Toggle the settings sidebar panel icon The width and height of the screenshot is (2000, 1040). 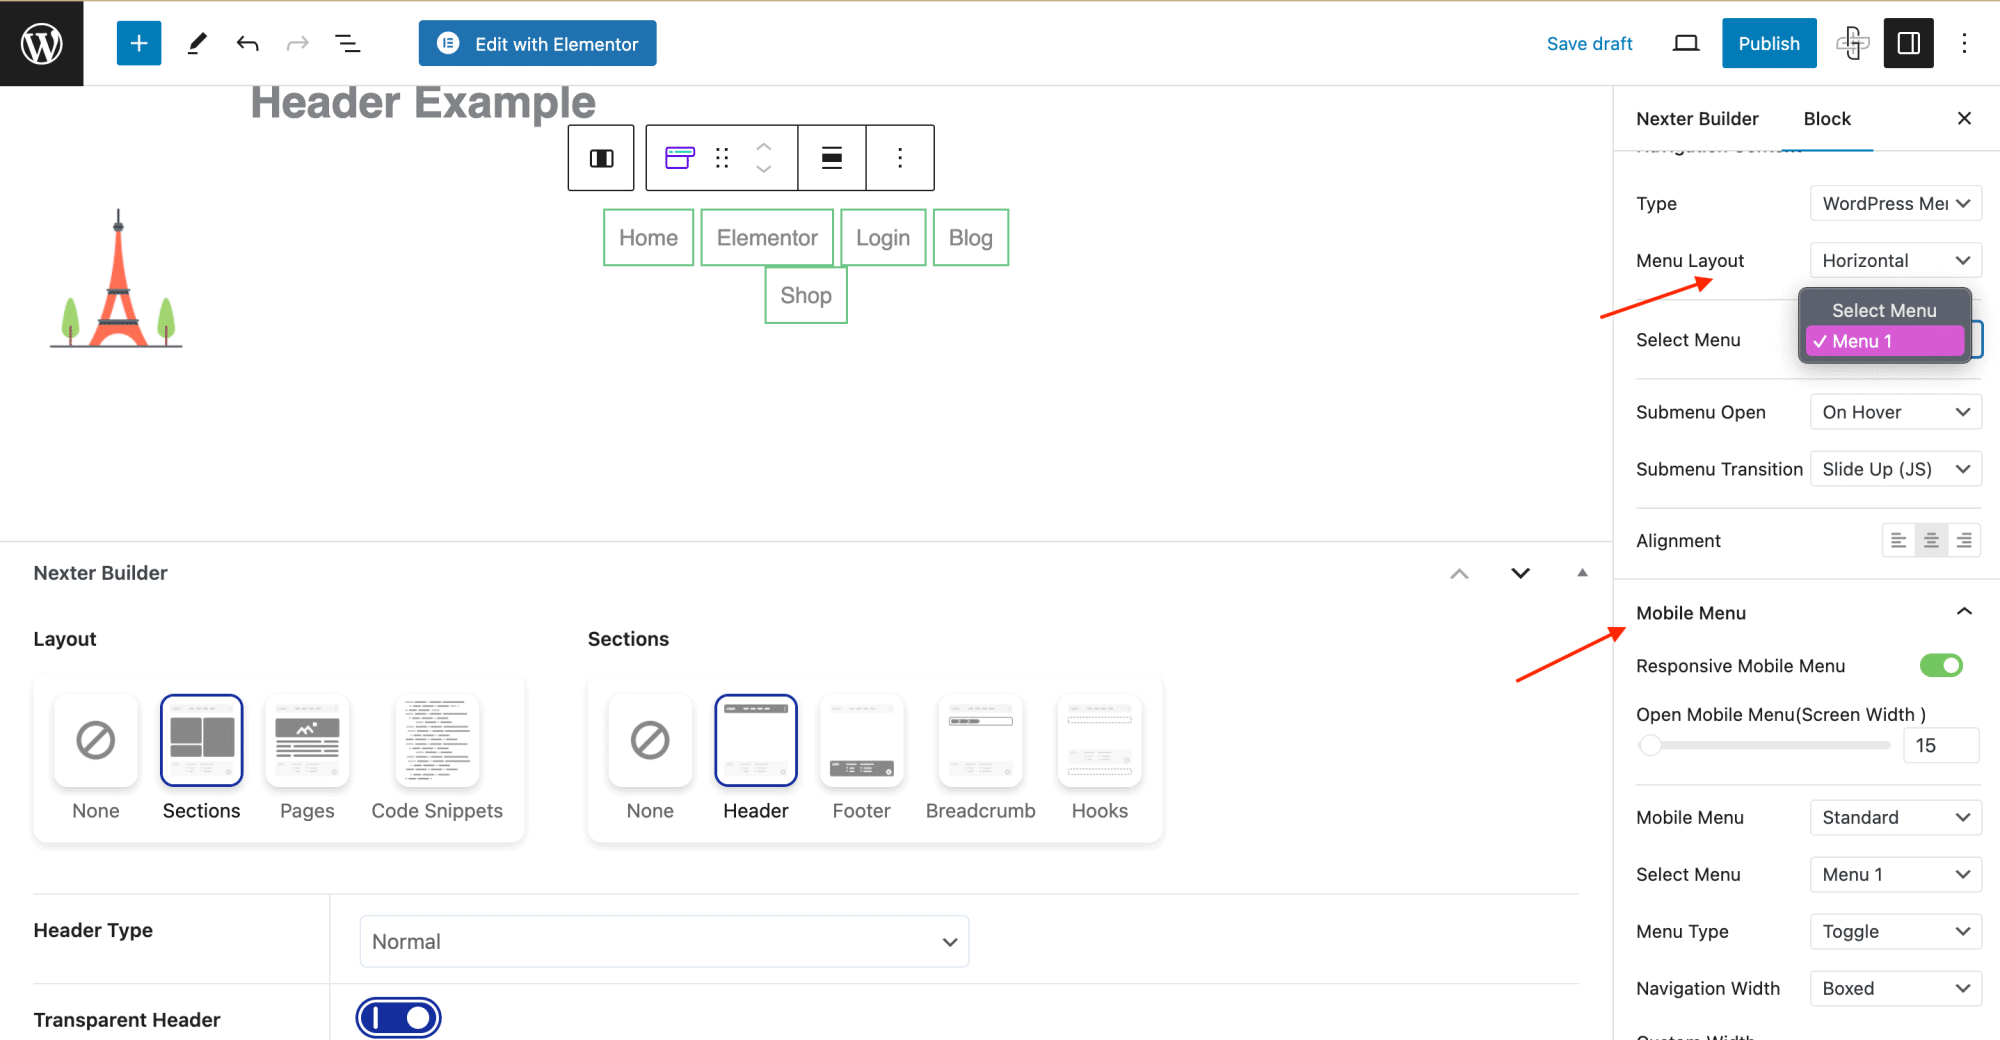[1908, 43]
